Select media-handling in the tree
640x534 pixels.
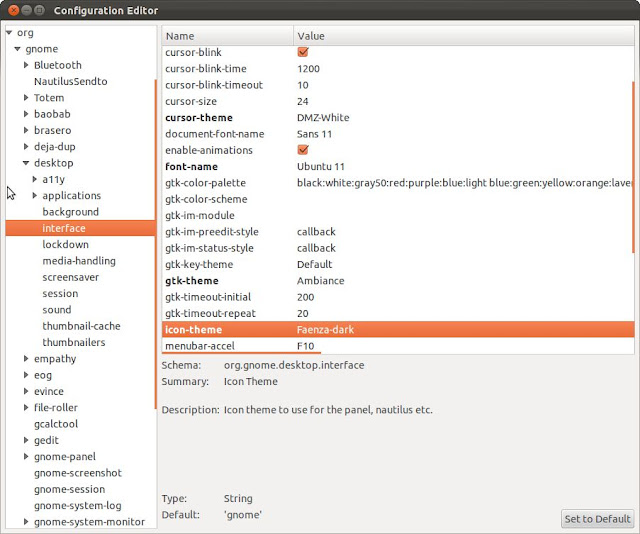[x=79, y=261]
